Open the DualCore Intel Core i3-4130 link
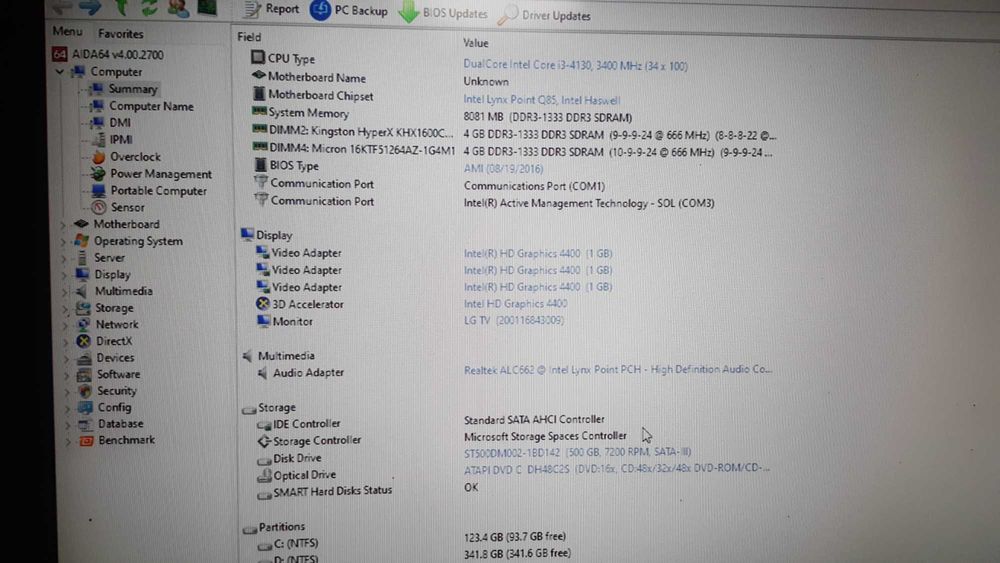 (575, 65)
